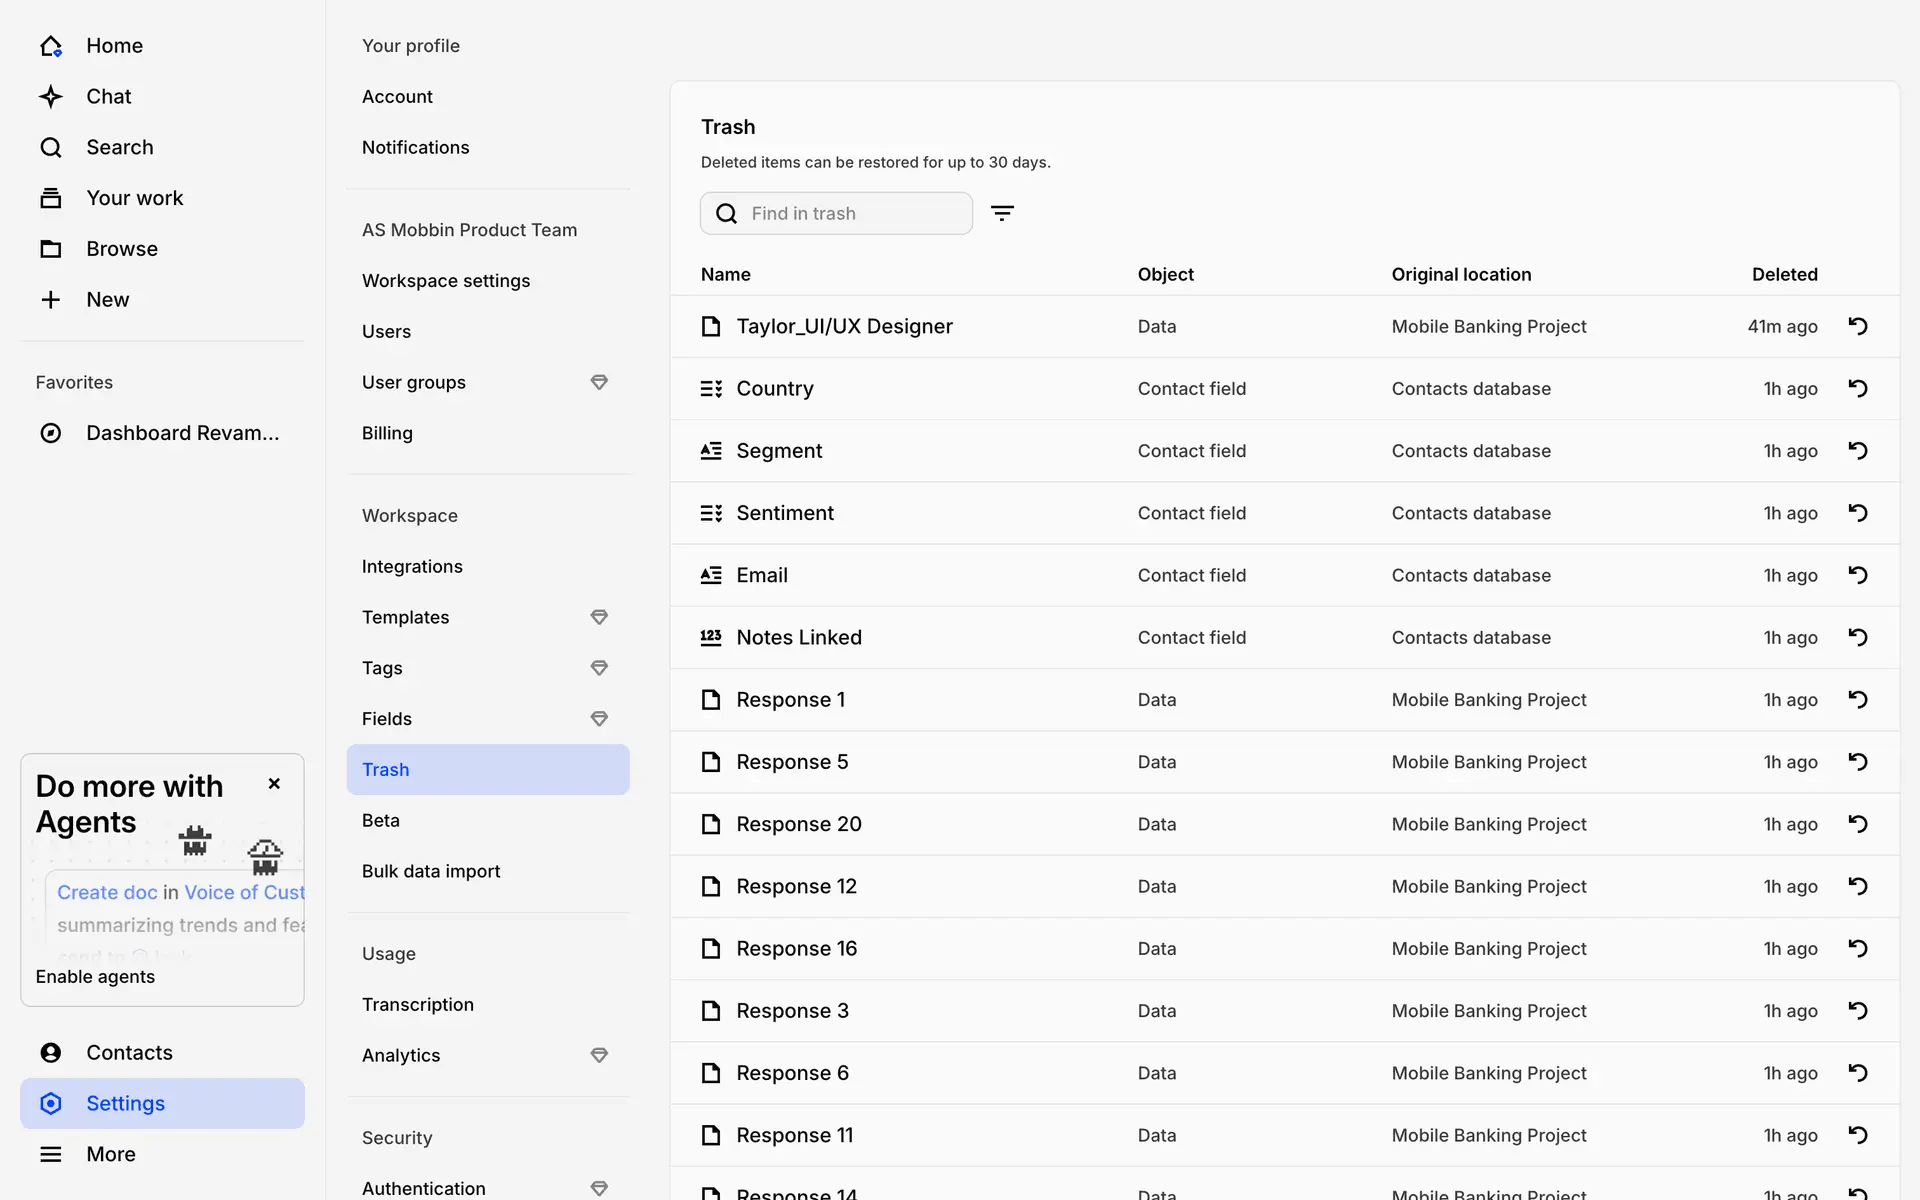Open Your work in the sidebar
Image resolution: width=1920 pixels, height=1200 pixels.
(x=134, y=198)
